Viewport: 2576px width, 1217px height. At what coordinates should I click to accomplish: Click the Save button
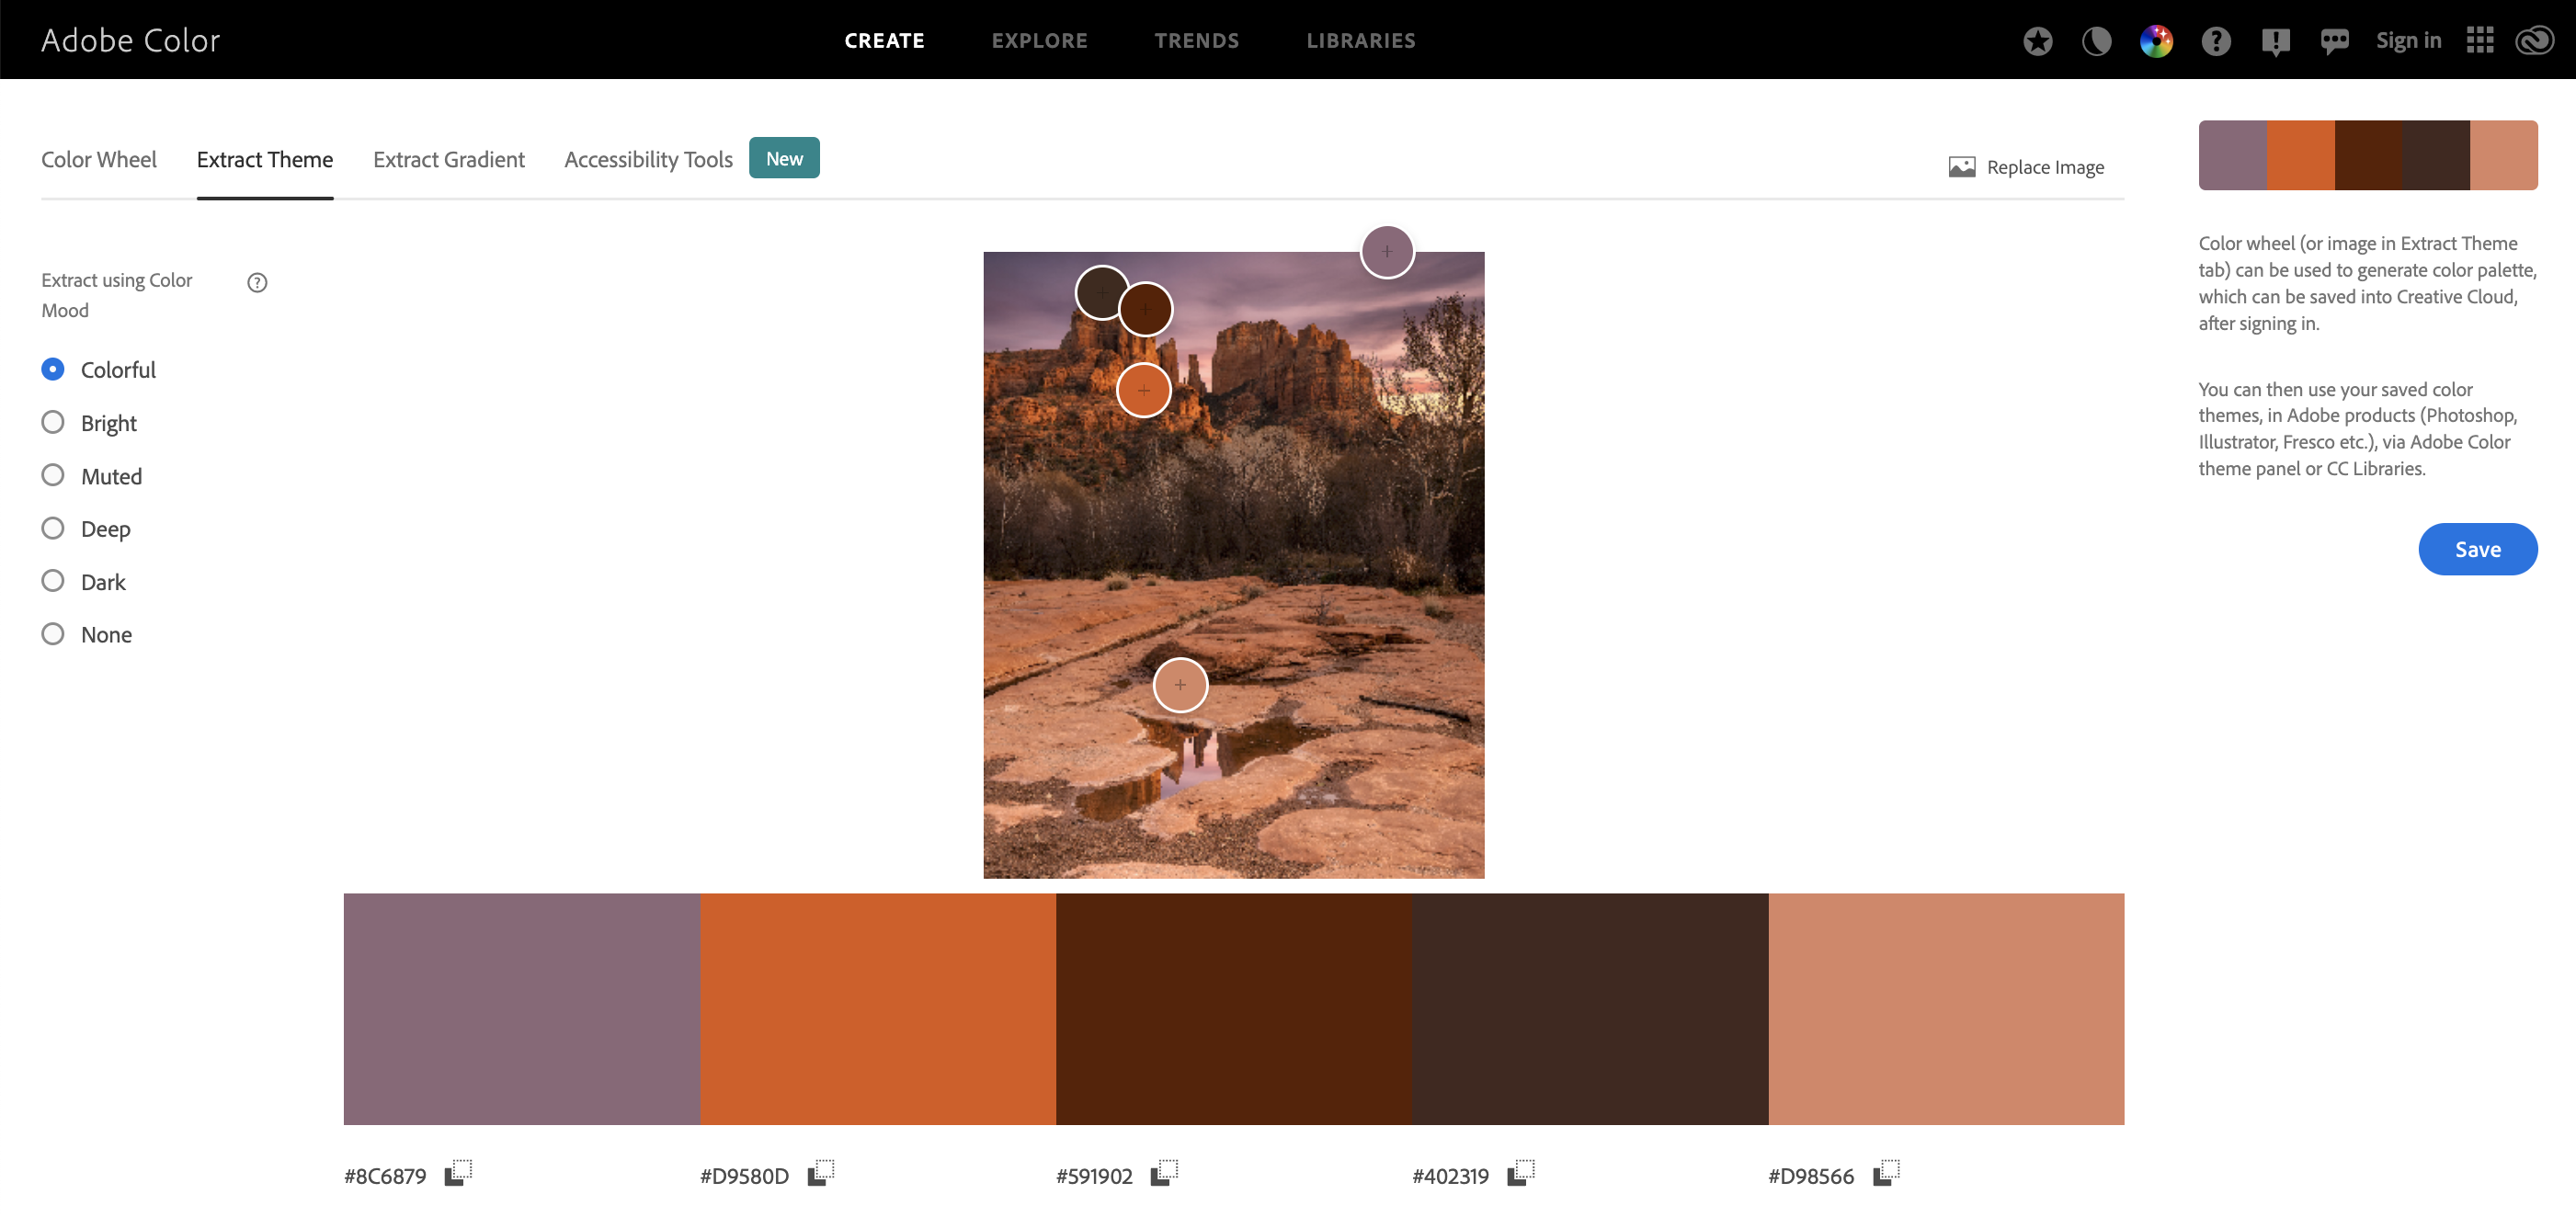[x=2477, y=549]
